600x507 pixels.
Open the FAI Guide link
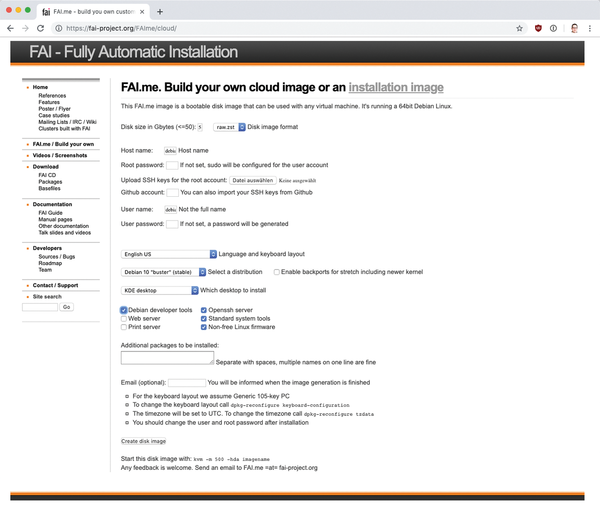point(50,213)
